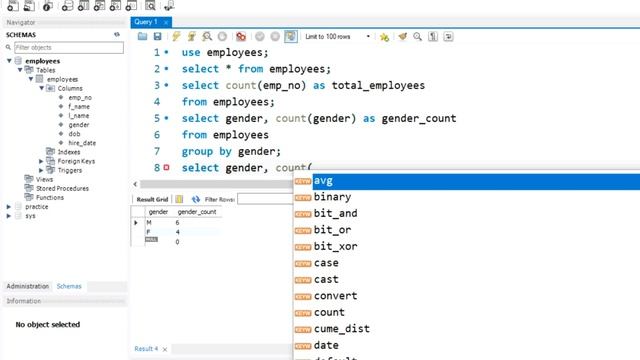Screen dimensions: 640x360
Task: Create a new function via toolbar icon
Action: pos(131,6)
